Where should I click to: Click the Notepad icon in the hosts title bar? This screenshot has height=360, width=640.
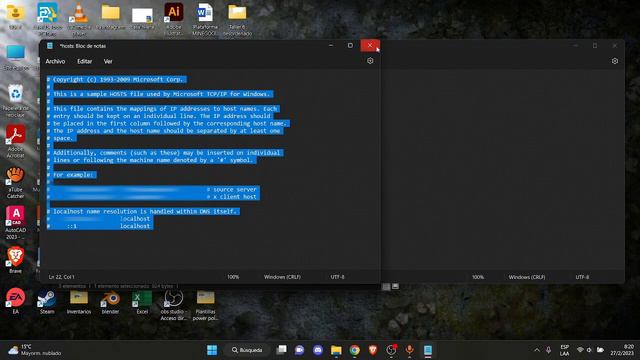50,46
